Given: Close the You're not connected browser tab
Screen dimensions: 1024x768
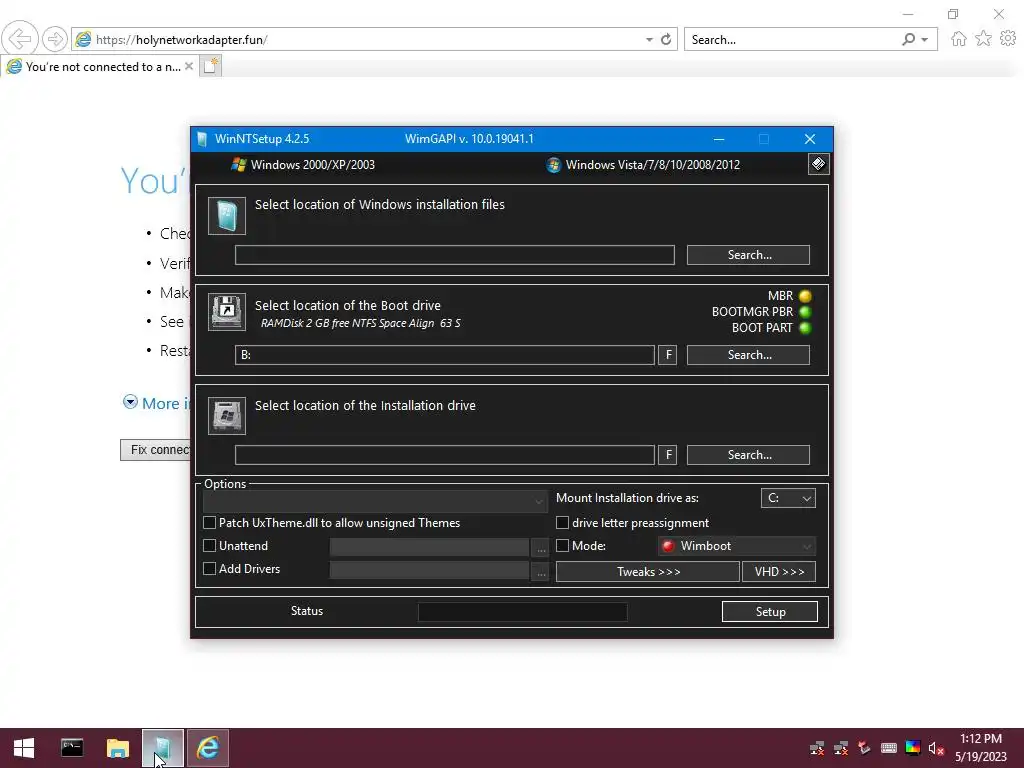Looking at the screenshot, I should coord(189,66).
